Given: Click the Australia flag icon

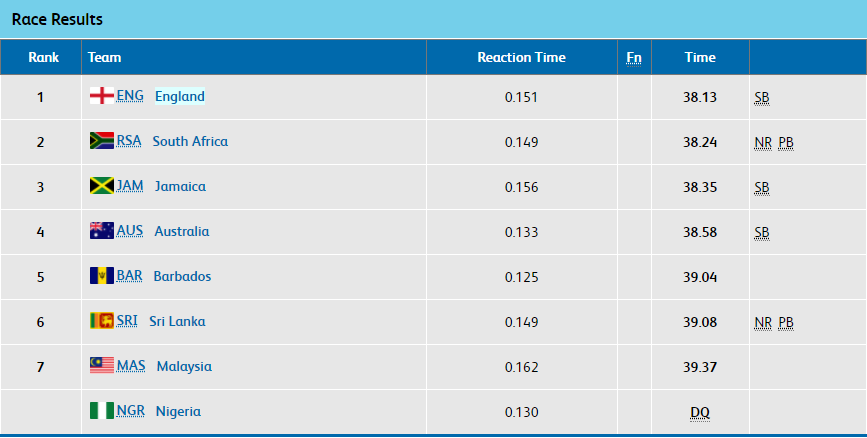Looking at the screenshot, I should [x=102, y=231].
